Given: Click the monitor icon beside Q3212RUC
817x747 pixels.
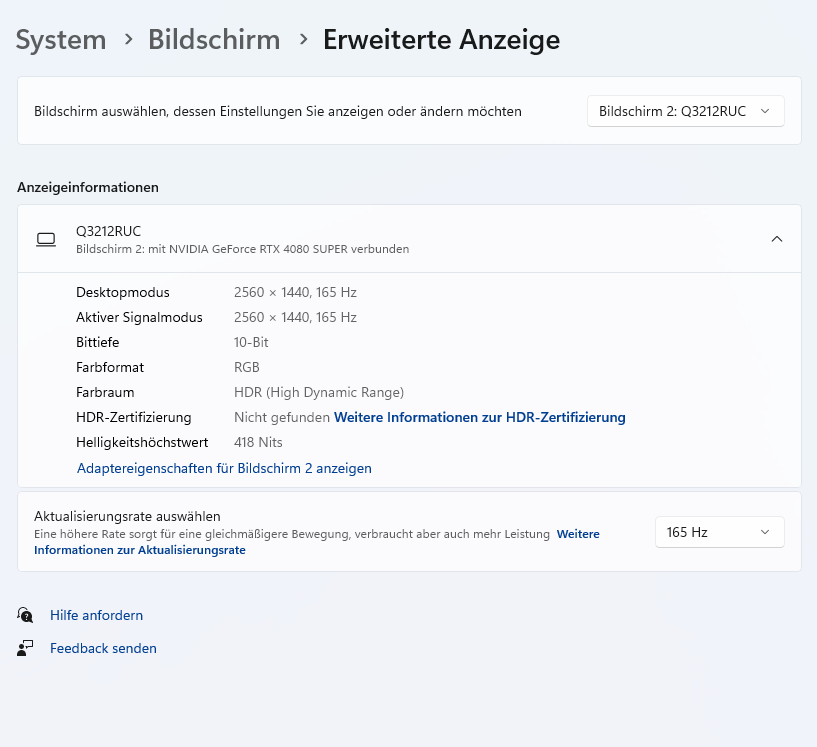Looking at the screenshot, I should 45,239.
